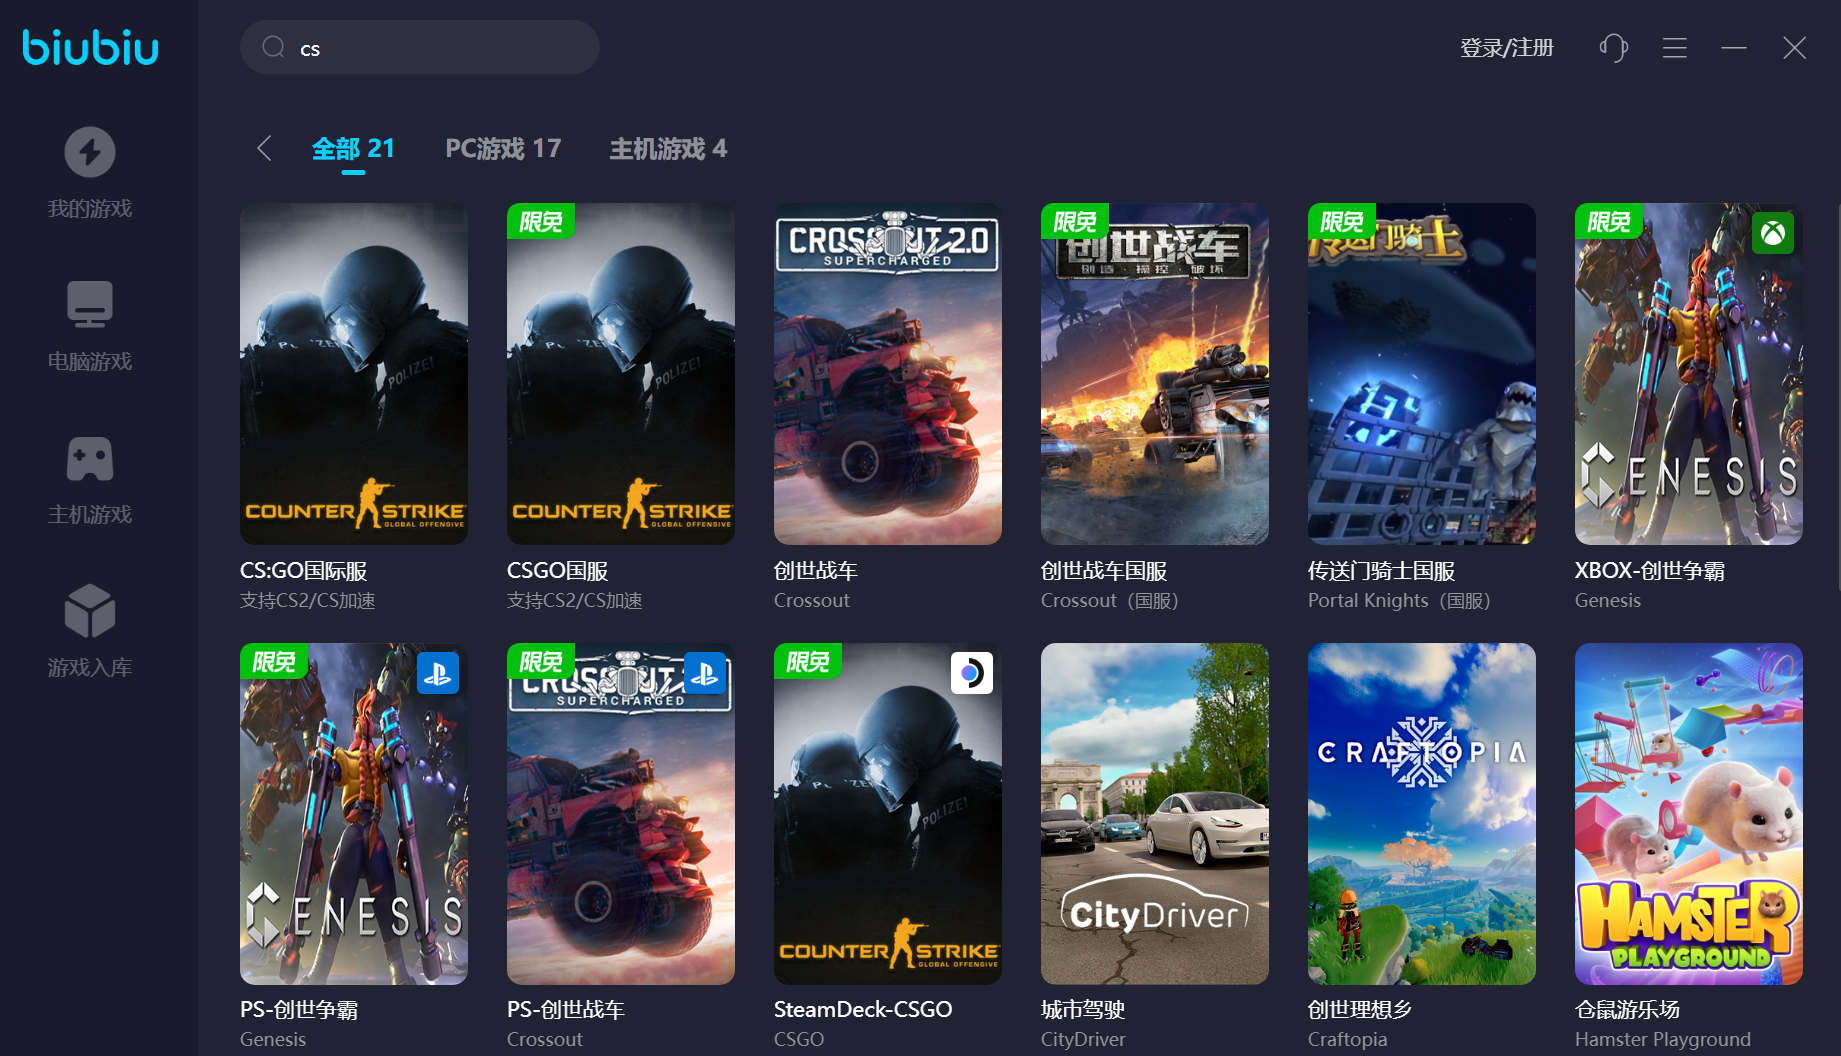The image size is (1841, 1056).
Task: Click in the search field containing cs
Action: coord(440,48)
